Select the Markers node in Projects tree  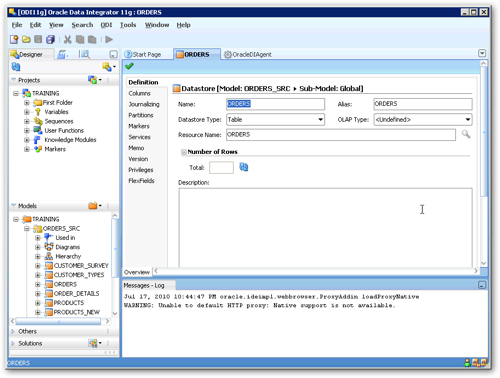pos(55,149)
